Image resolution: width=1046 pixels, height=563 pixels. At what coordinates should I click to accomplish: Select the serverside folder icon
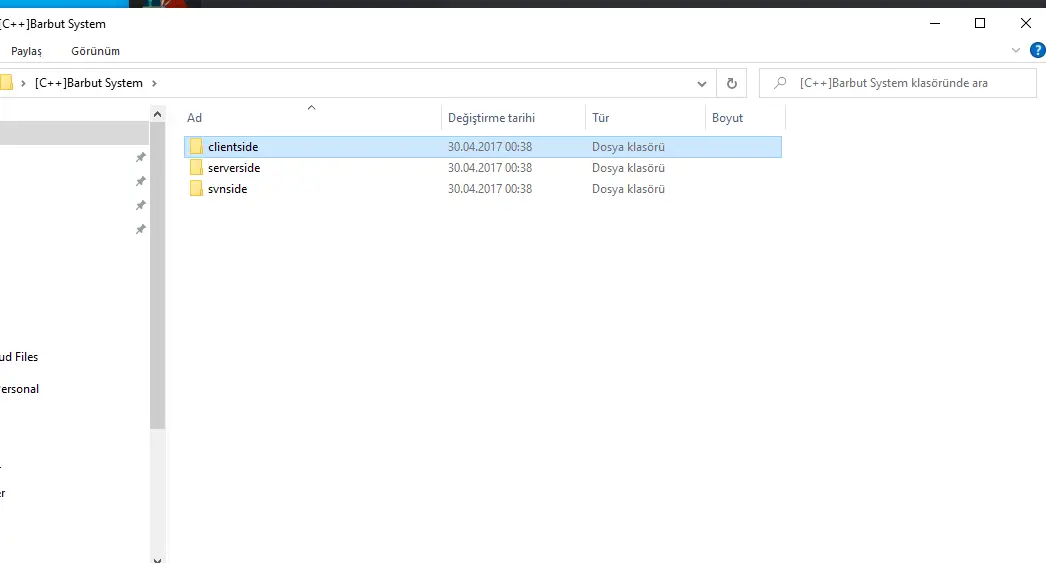(x=196, y=168)
